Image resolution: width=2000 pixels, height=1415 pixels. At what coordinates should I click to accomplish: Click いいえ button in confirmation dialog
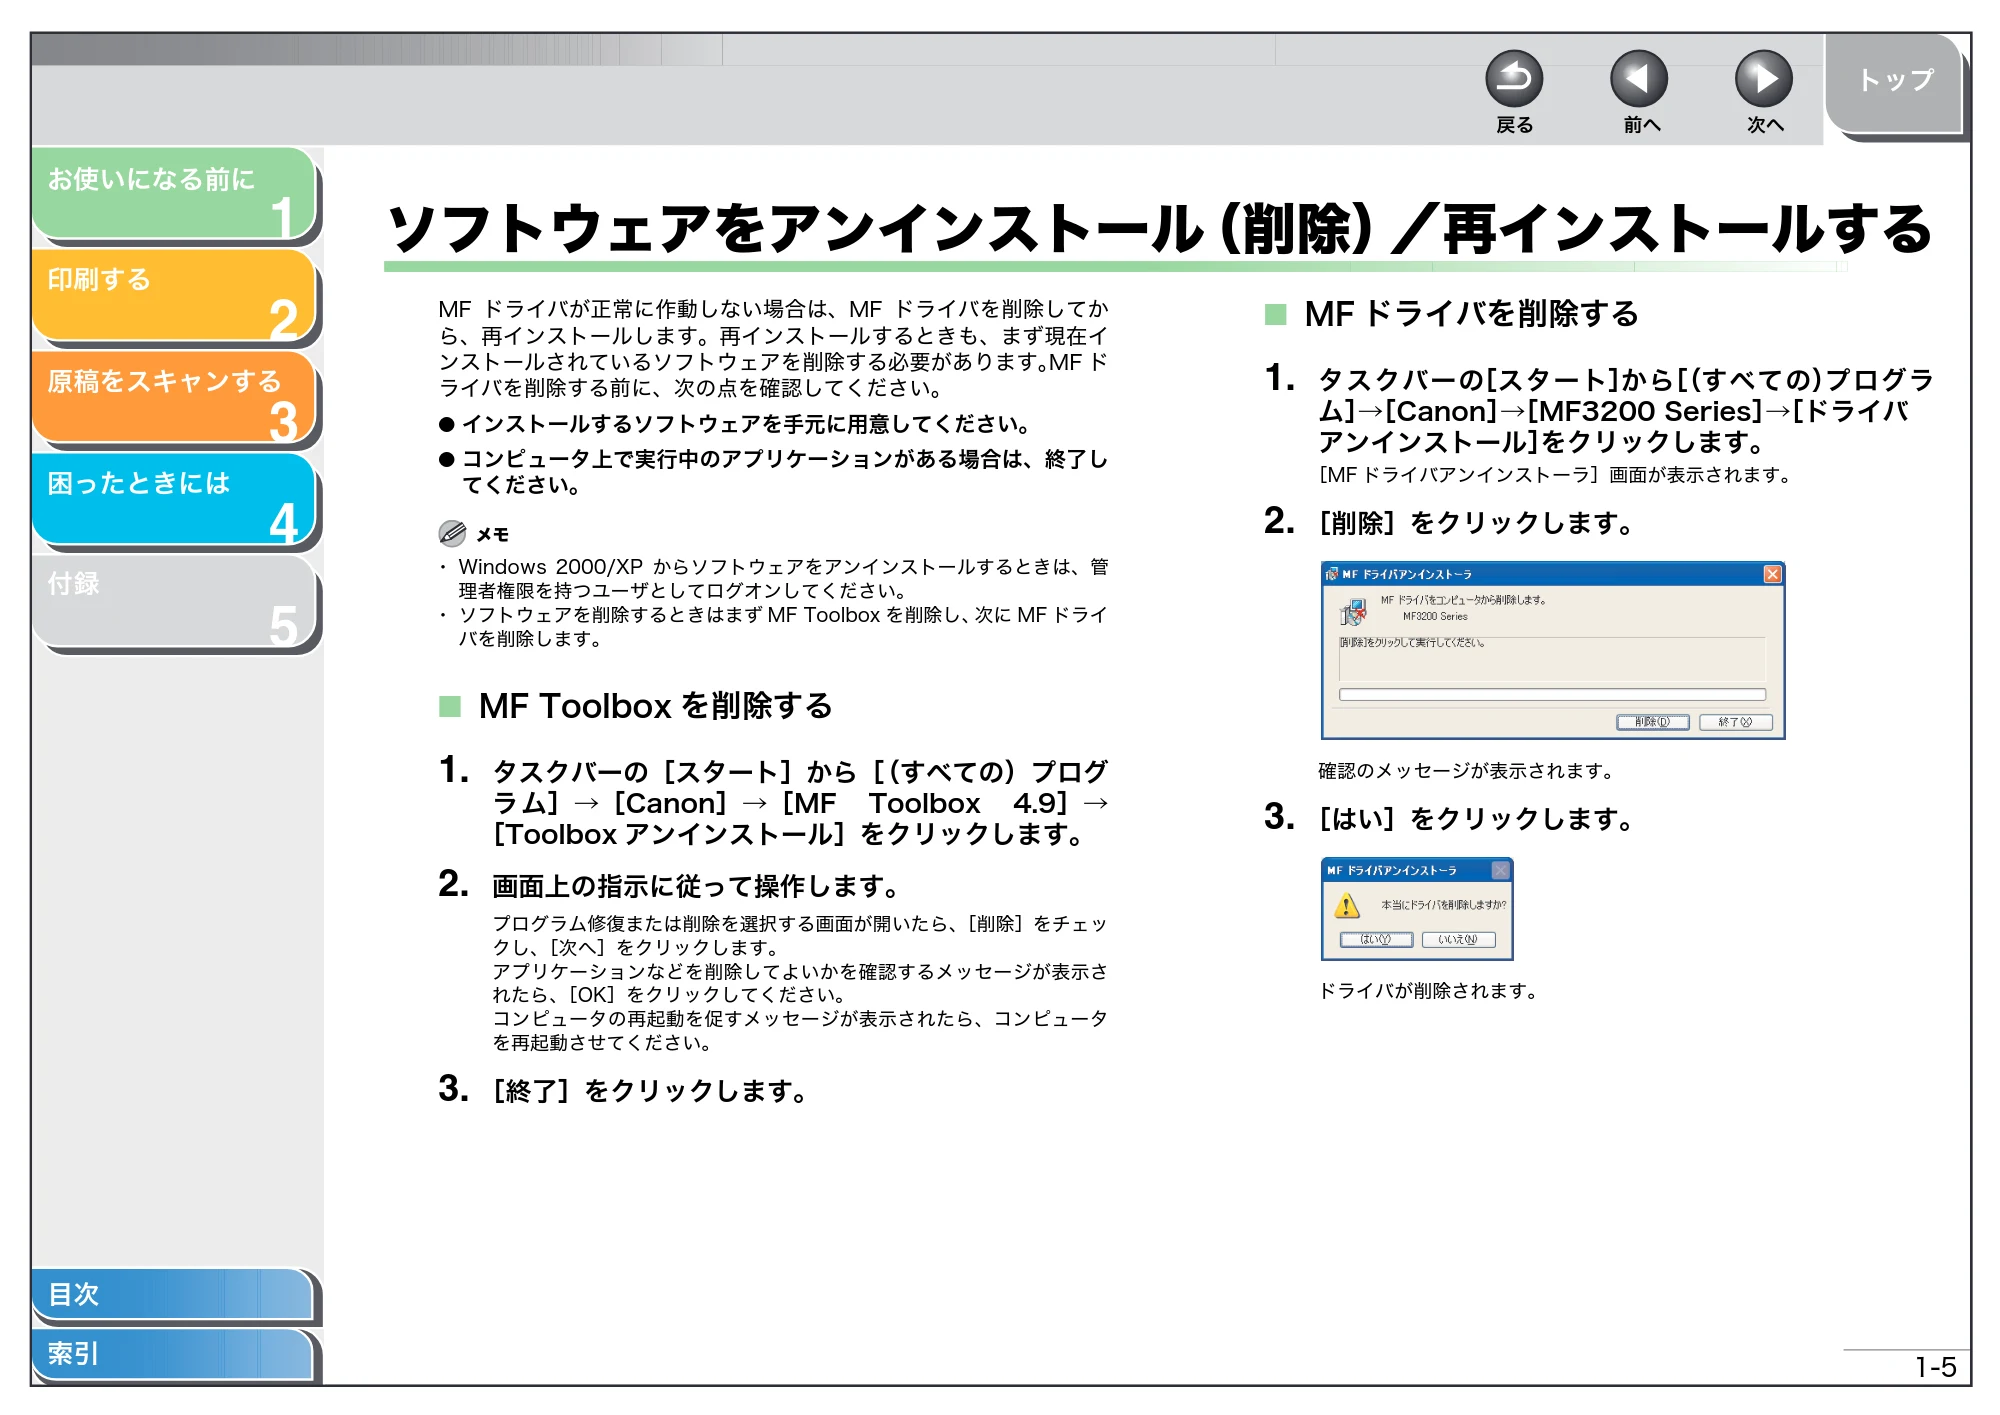[x=1458, y=939]
